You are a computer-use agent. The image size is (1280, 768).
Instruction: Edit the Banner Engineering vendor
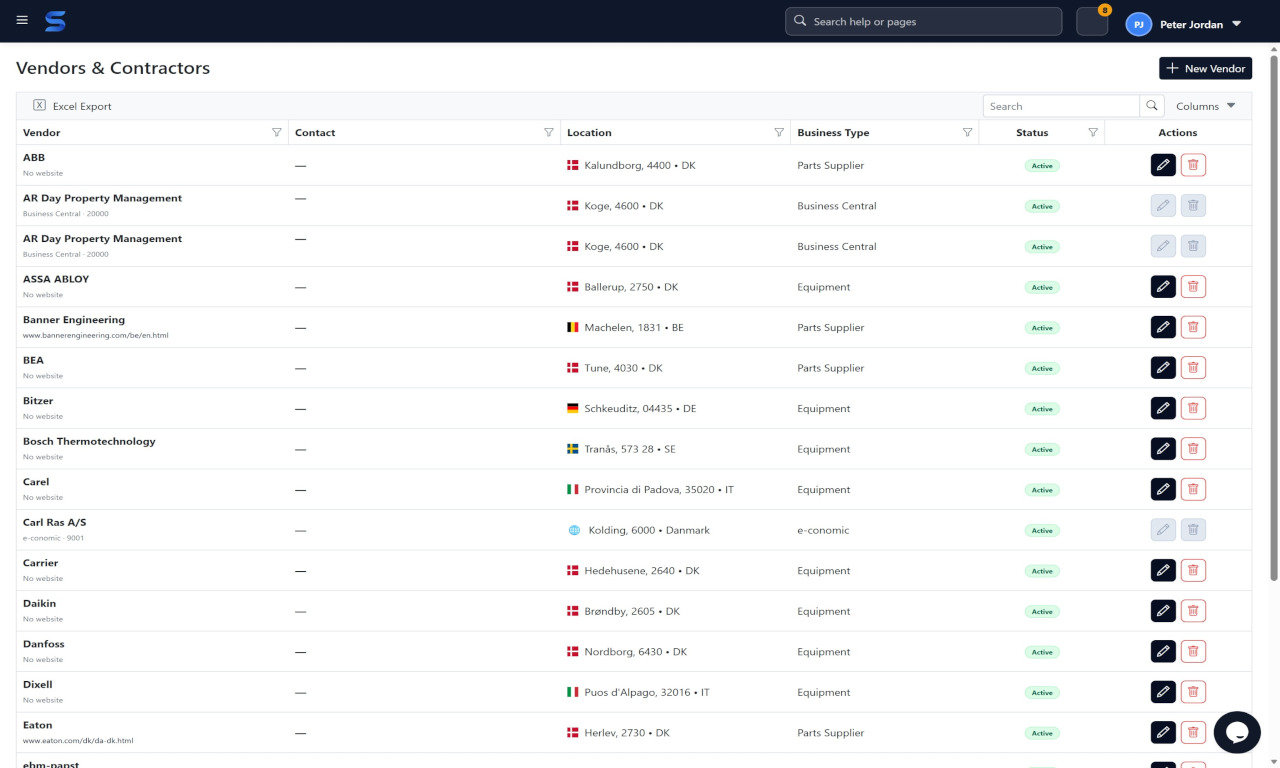[1163, 327]
